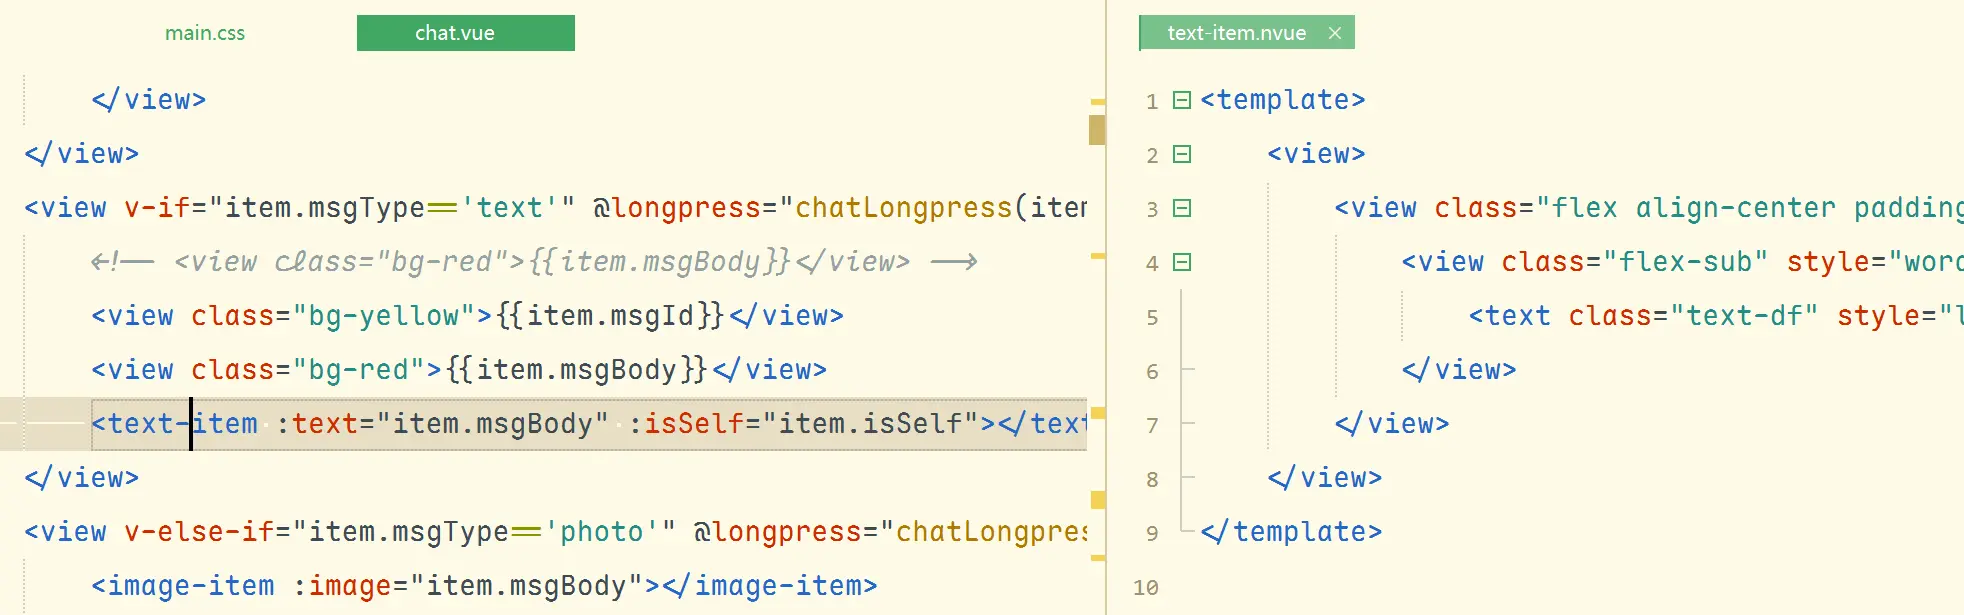Click line number 6 in the gutter
The image size is (1964, 615).
pyautogui.click(x=1152, y=372)
